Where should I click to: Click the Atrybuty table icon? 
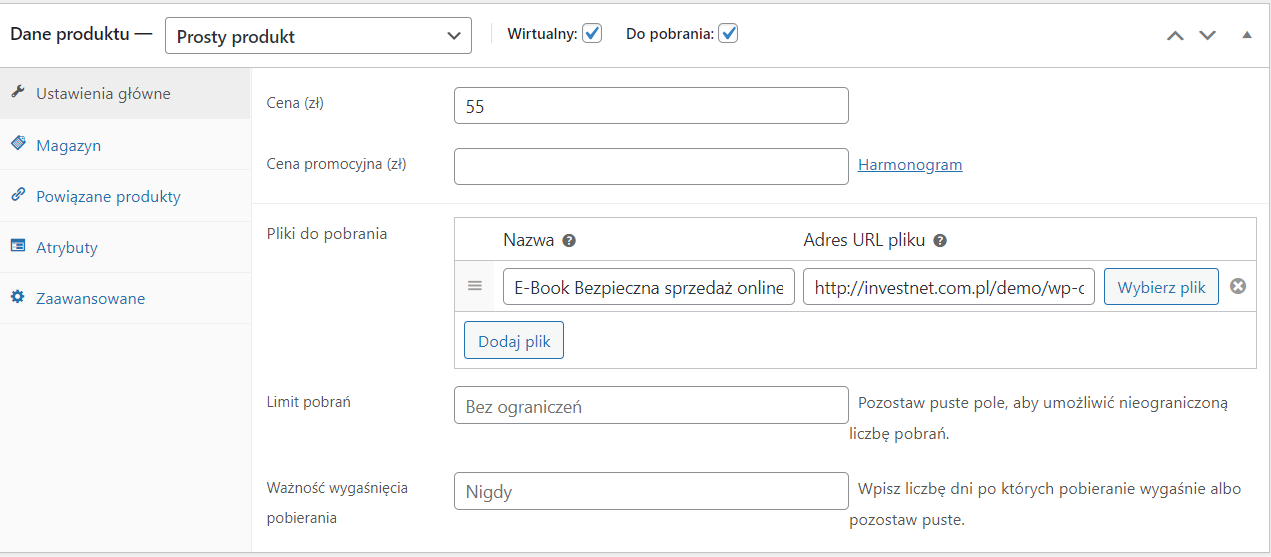pos(17,247)
